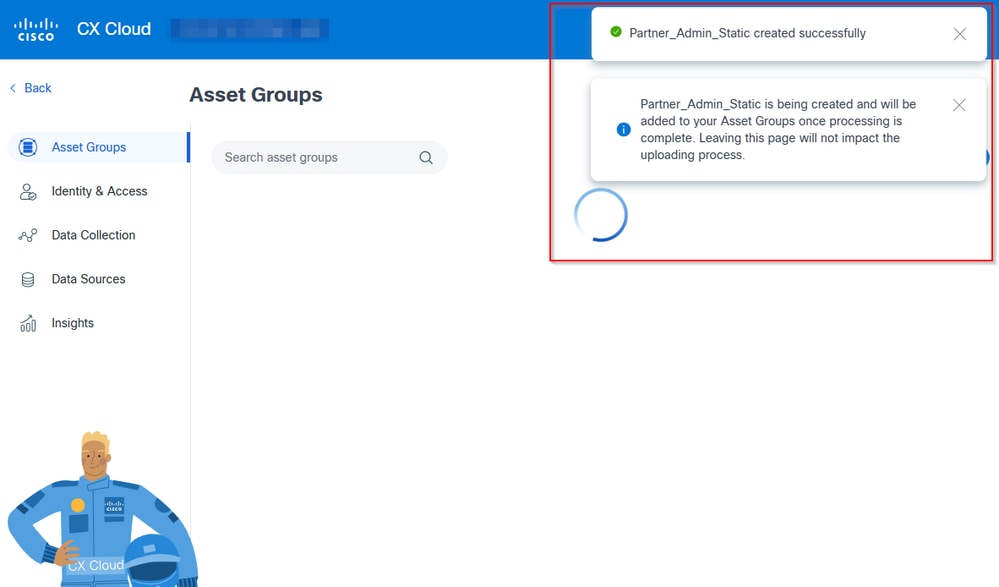
Task: Click the CX Cloud astronaut mascot image
Action: [102, 509]
